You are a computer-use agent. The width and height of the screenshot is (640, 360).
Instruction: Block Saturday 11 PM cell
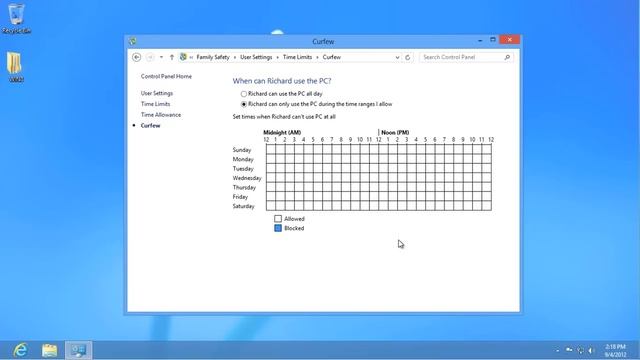pyautogui.click(x=487, y=206)
